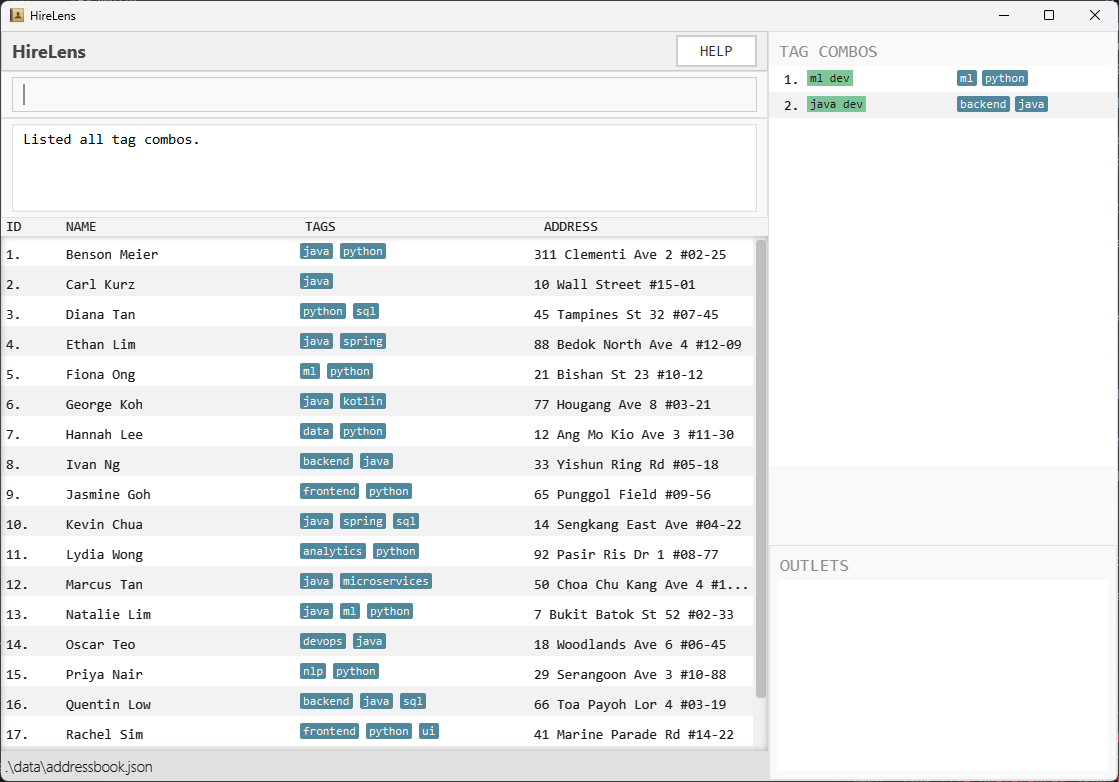Maximize the HireLens window

point(1049,15)
